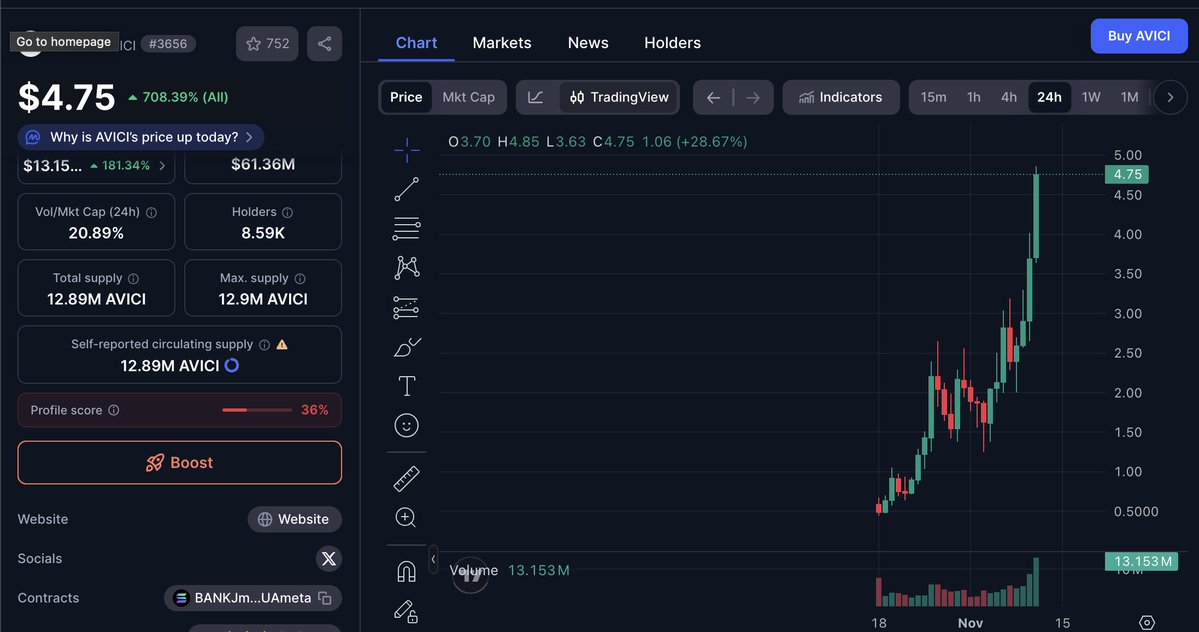Toggle the magnet snap mode
Screen dimensions: 1199x632
click(406, 571)
